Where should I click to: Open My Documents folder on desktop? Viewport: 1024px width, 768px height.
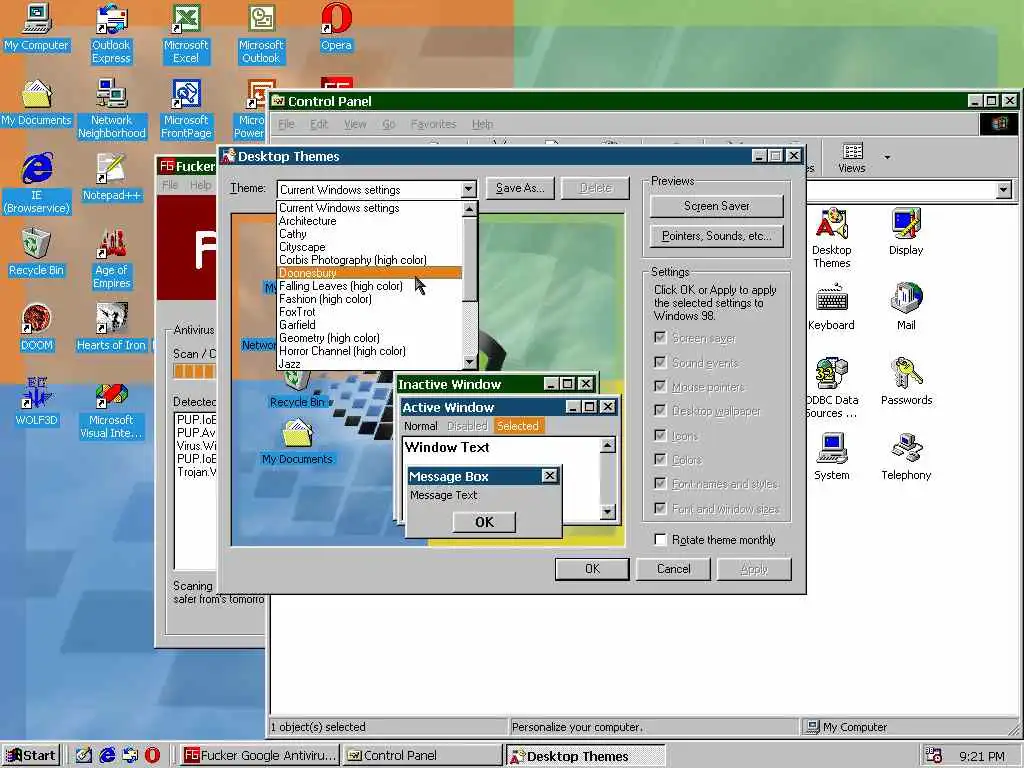[37, 103]
